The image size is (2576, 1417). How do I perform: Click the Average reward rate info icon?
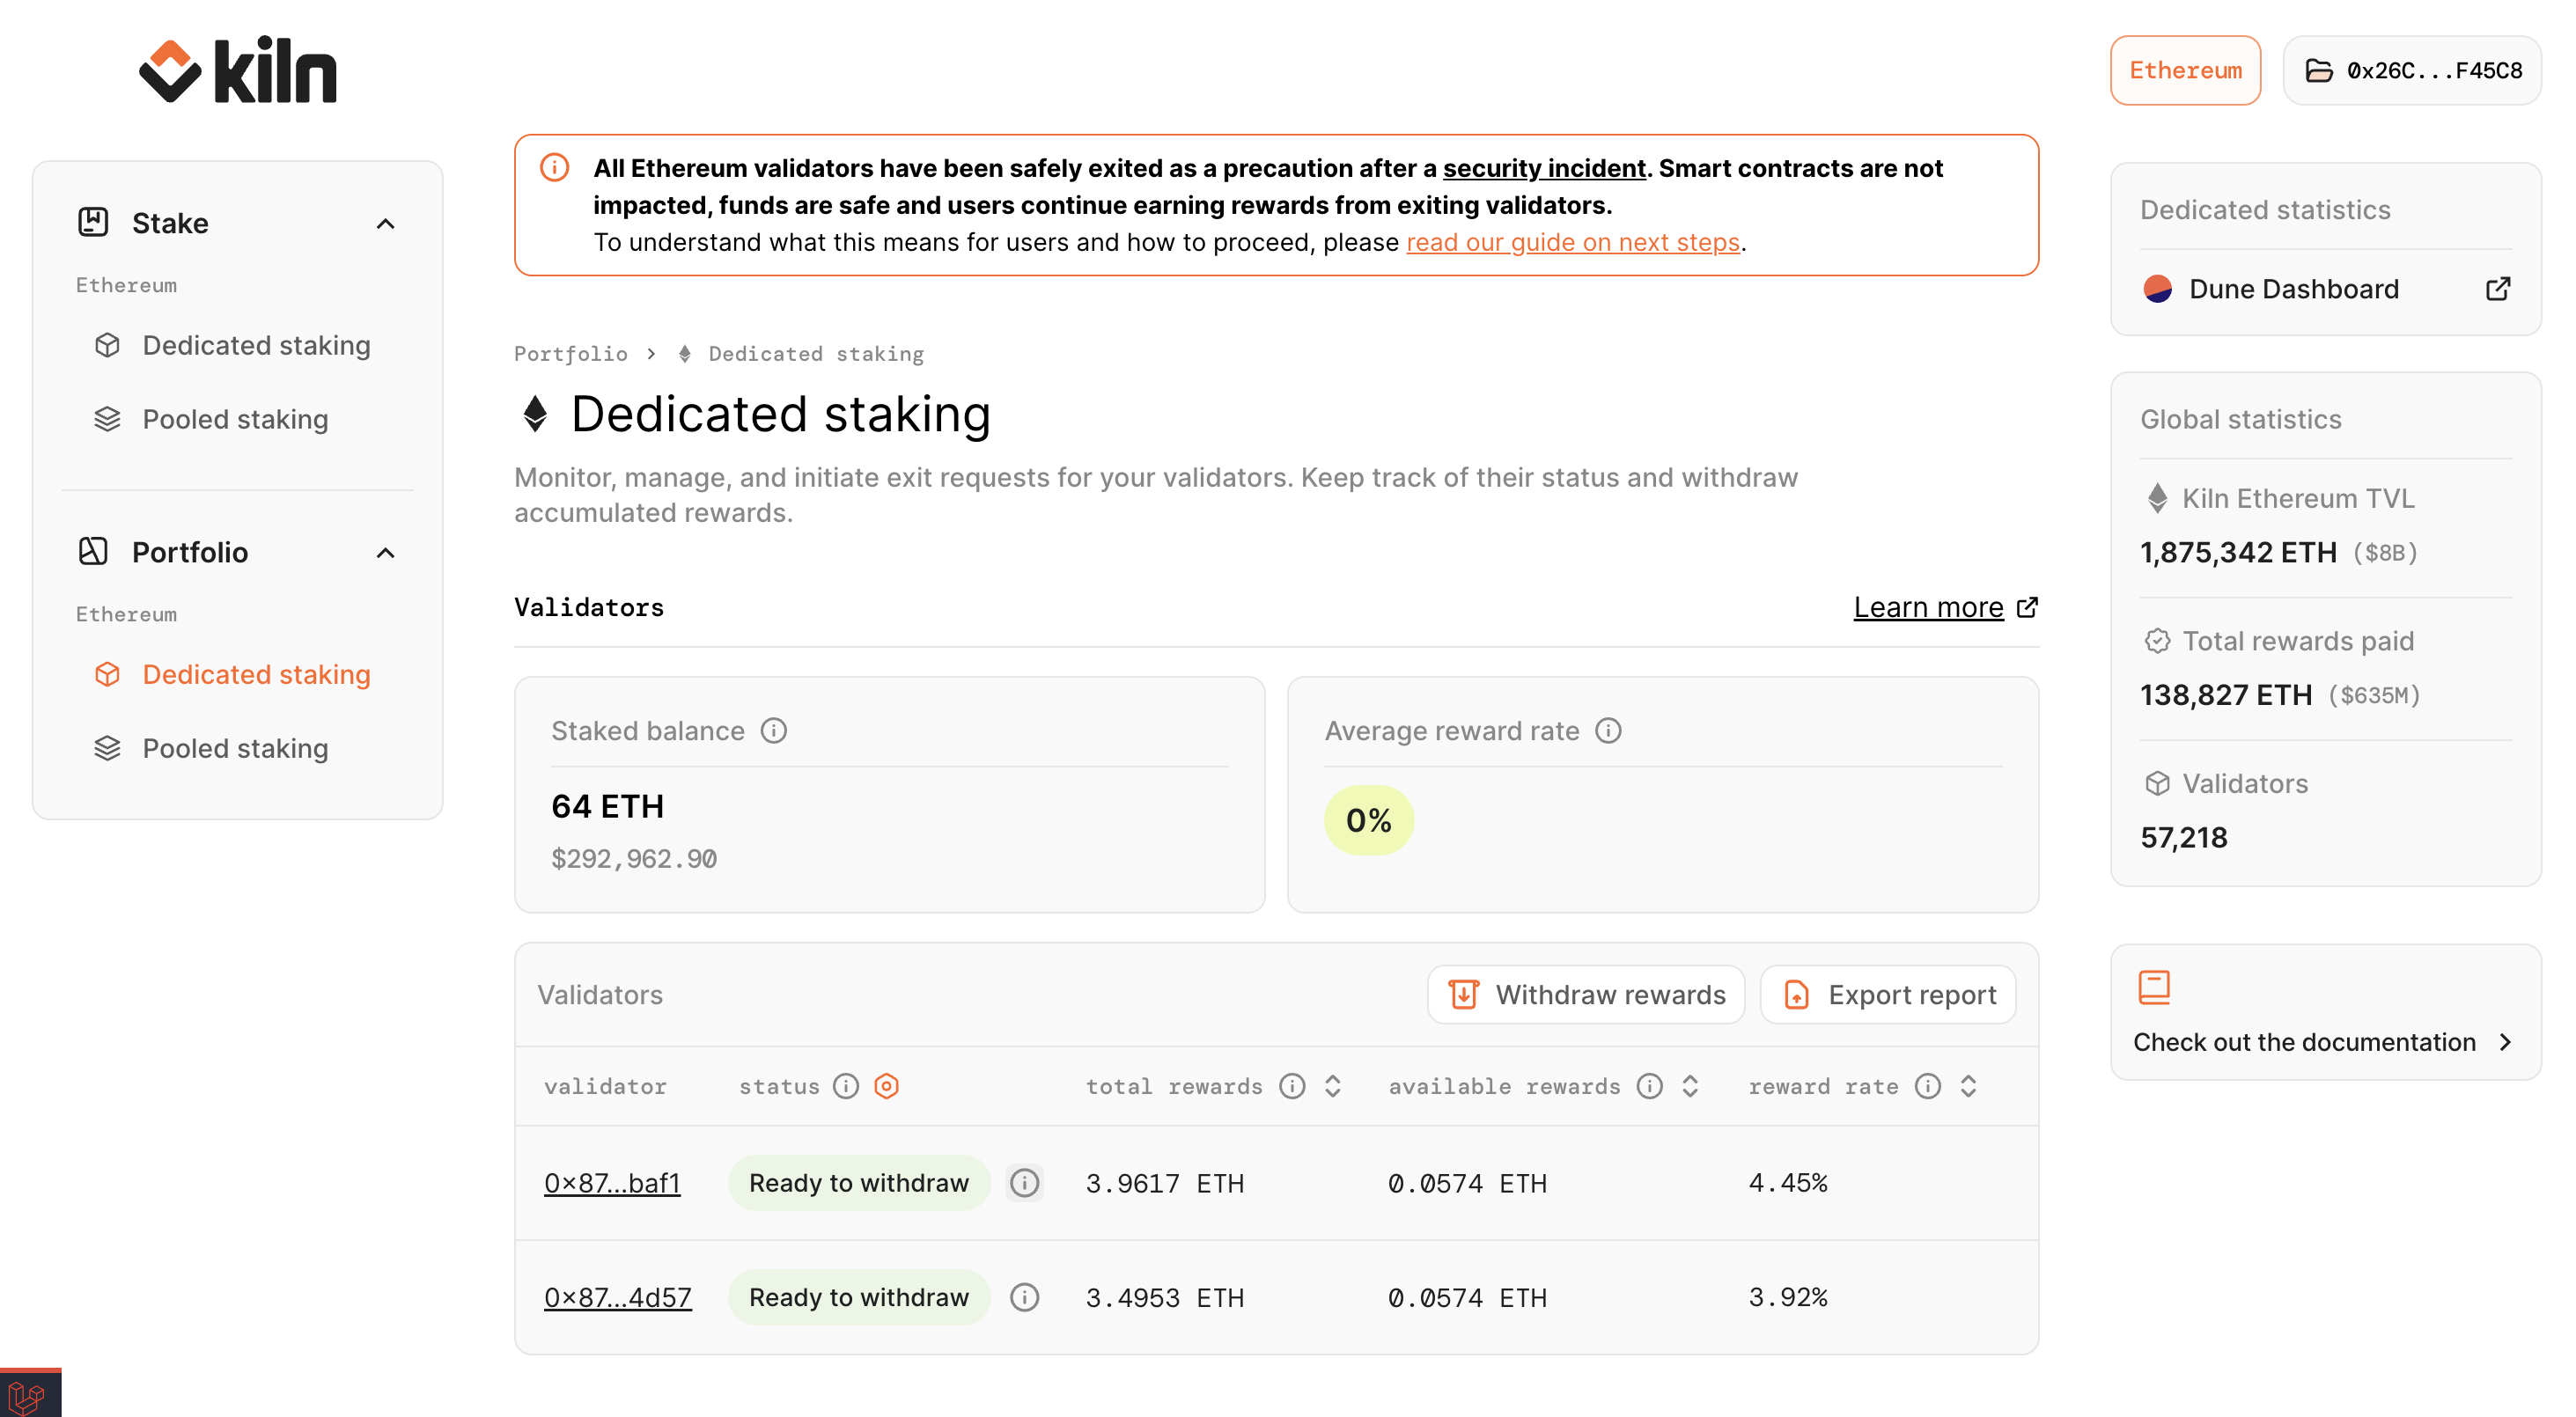click(x=1608, y=731)
